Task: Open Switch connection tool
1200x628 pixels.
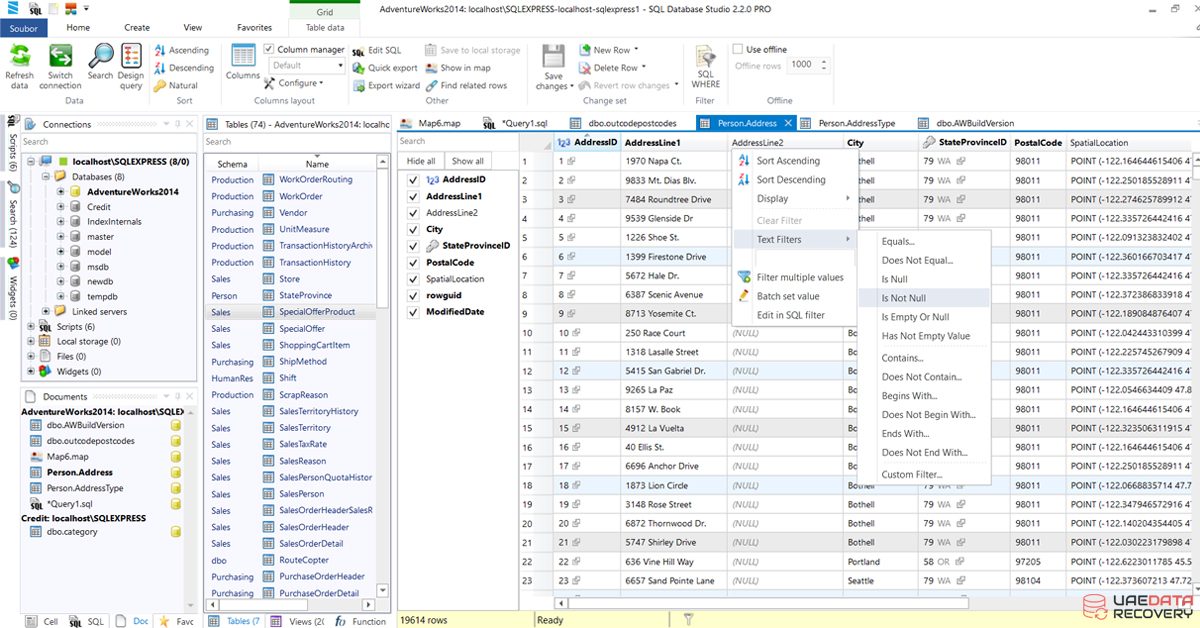Action: click(60, 57)
